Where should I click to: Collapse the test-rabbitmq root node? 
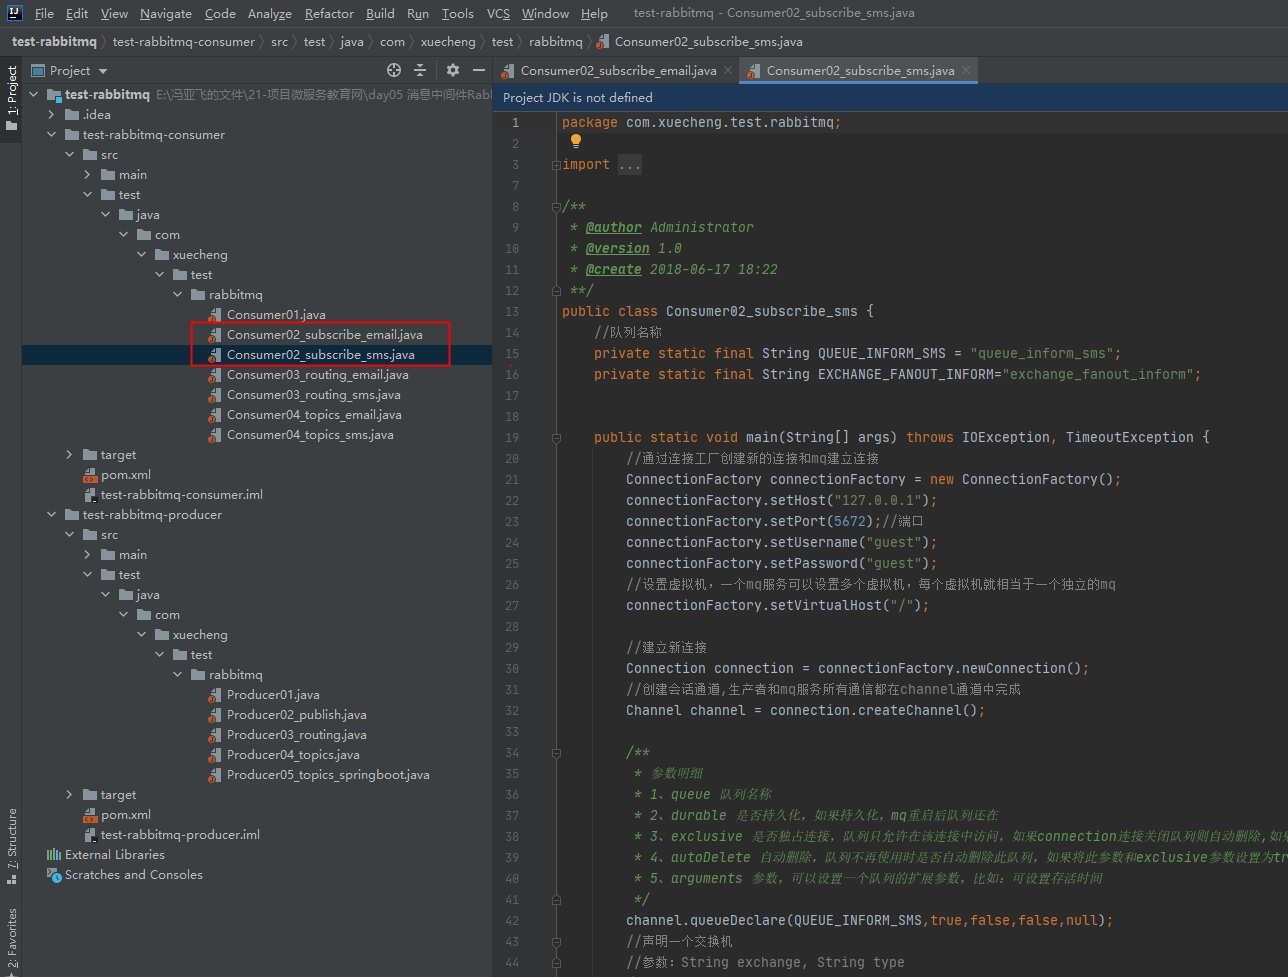[x=34, y=95]
